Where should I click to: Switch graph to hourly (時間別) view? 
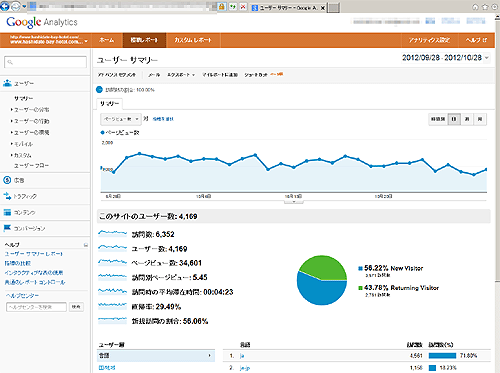click(x=438, y=119)
